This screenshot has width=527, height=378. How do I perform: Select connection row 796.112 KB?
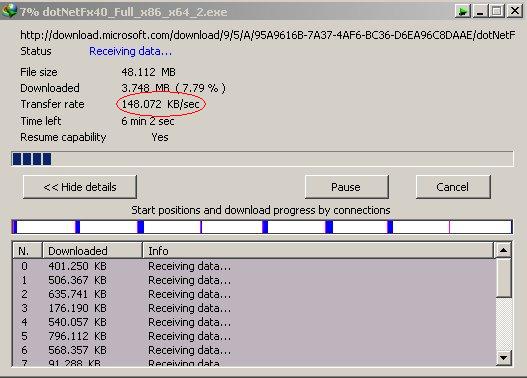pyautogui.click(x=254, y=336)
